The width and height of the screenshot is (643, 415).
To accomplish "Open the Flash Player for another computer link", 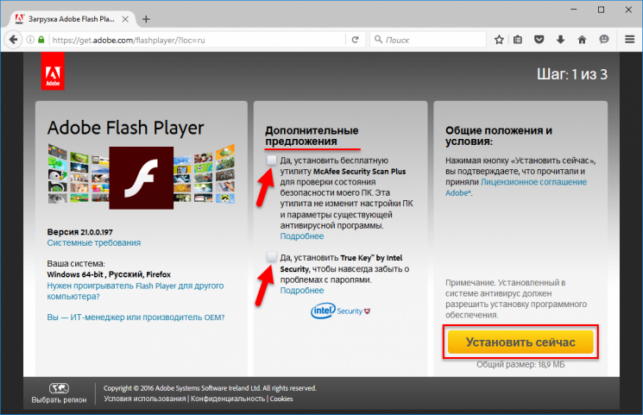I will [x=135, y=291].
